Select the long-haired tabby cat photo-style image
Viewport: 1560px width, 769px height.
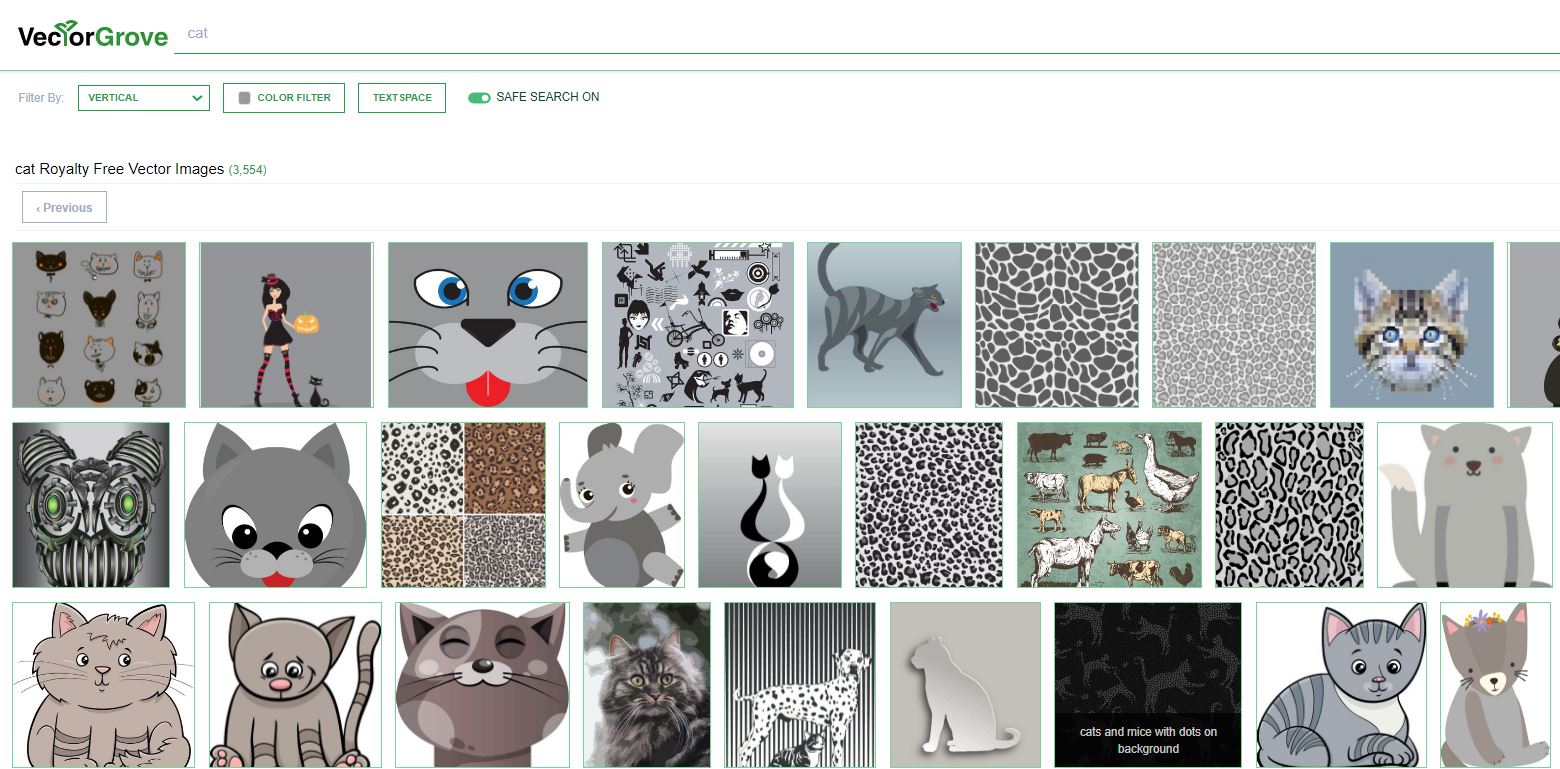tap(647, 685)
